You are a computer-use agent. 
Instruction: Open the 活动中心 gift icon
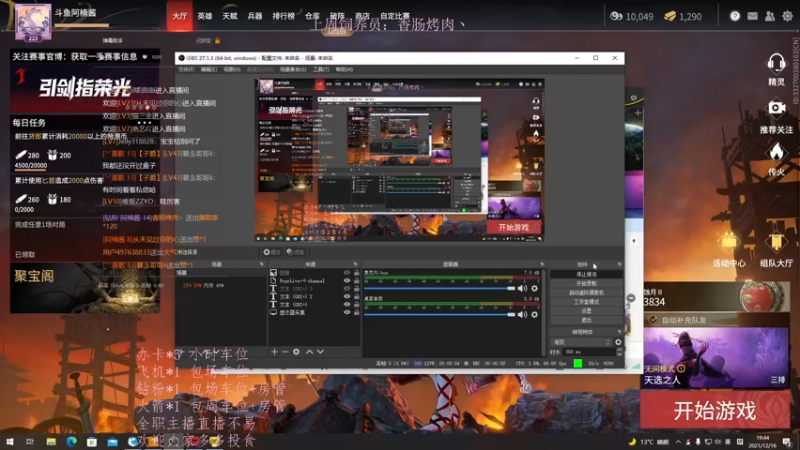(x=729, y=242)
